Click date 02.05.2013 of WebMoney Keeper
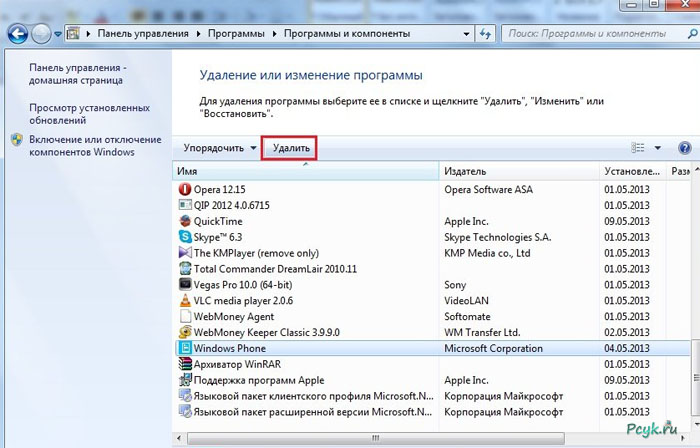 [627, 332]
